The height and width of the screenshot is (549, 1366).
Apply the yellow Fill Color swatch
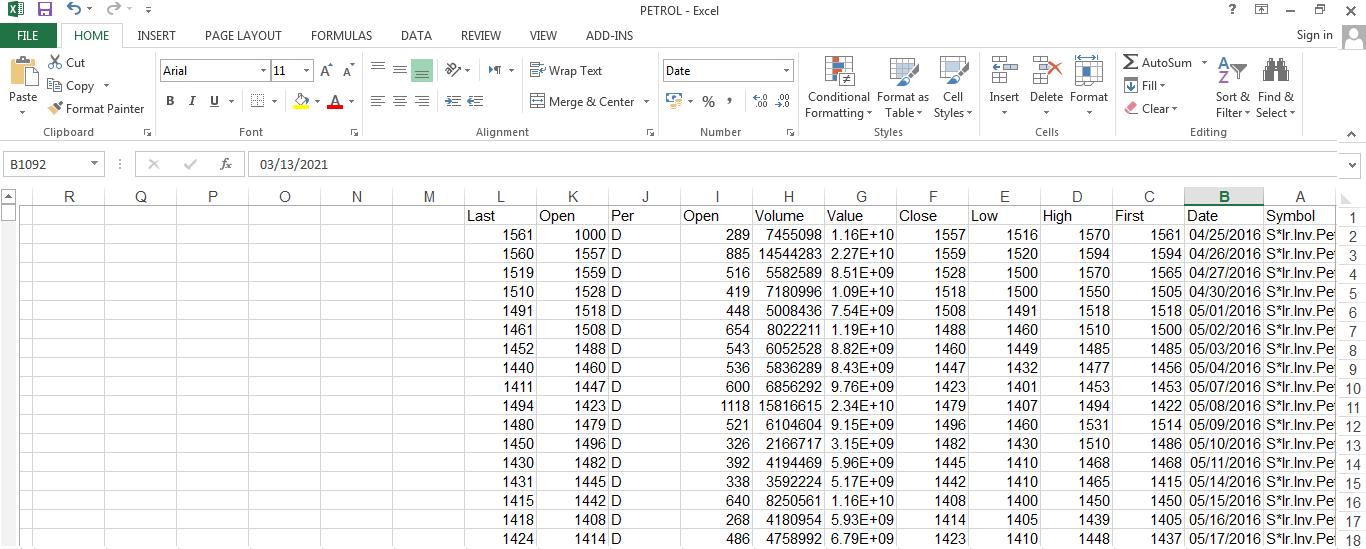[301, 102]
